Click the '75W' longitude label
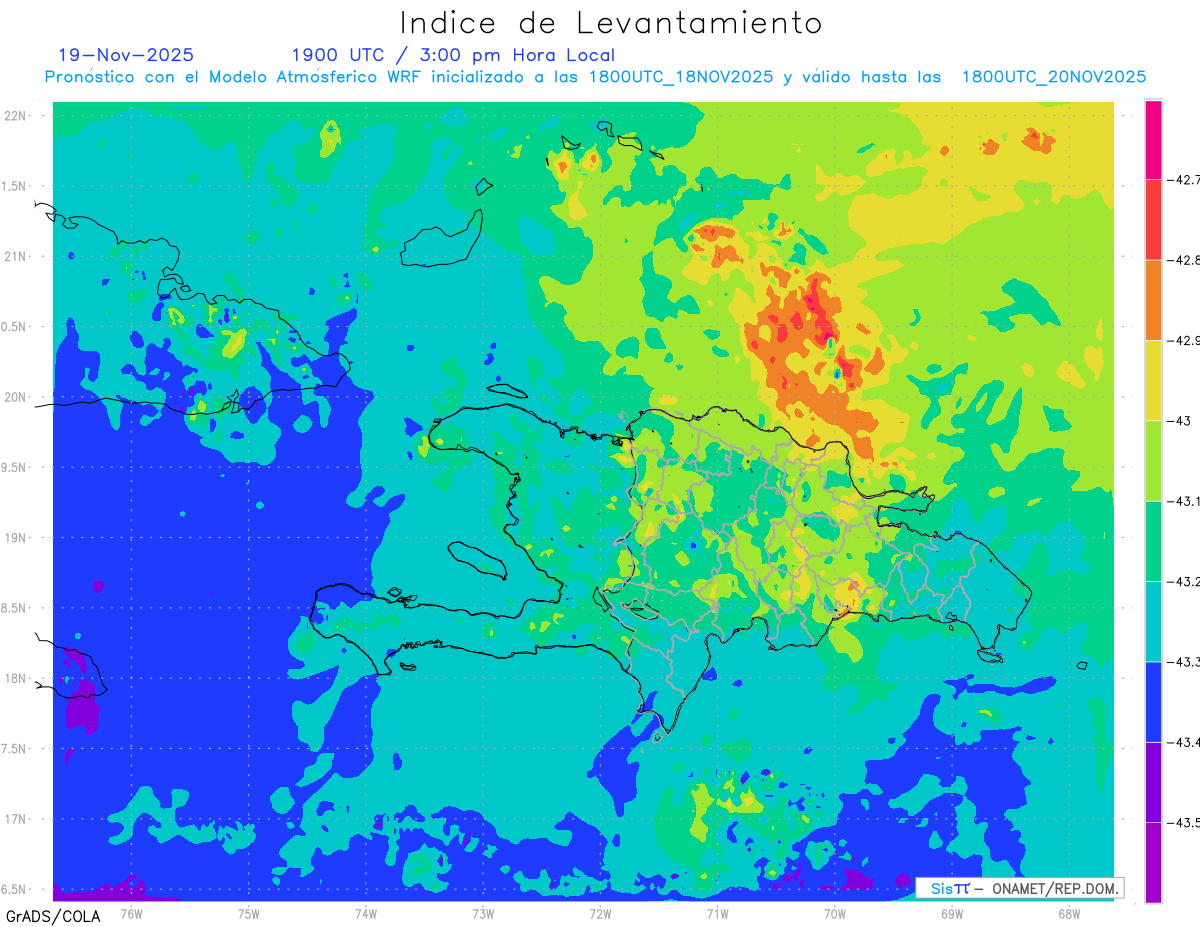The height and width of the screenshot is (927, 1200). click(x=249, y=913)
